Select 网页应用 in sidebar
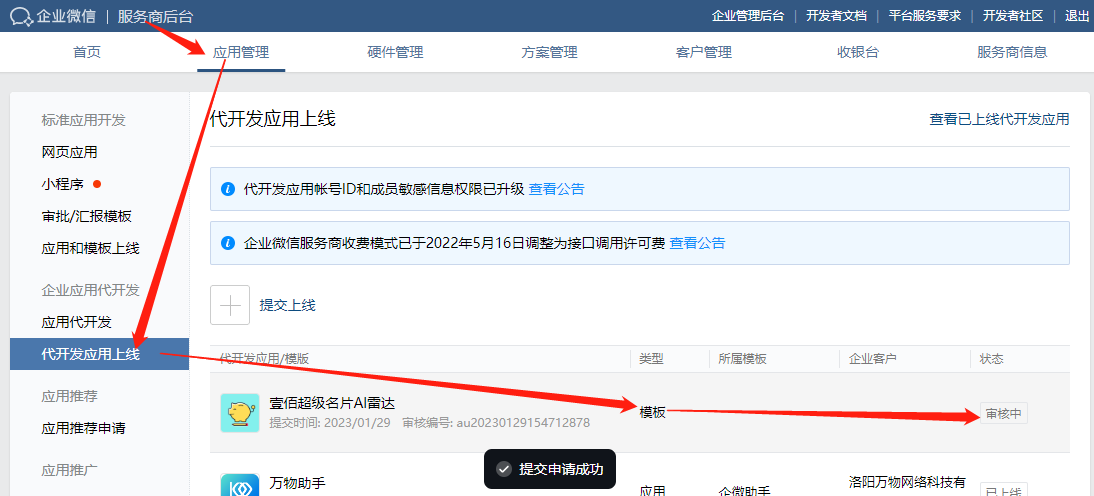This screenshot has height=496, width=1094. tap(69, 152)
